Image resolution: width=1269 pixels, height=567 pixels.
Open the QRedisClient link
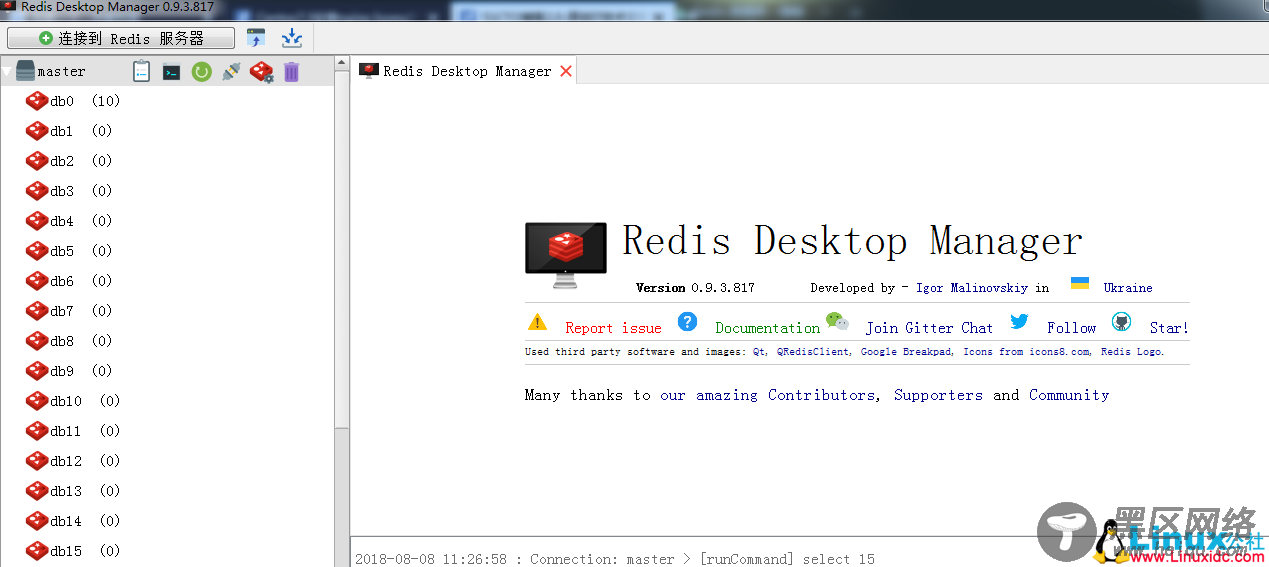tap(814, 352)
